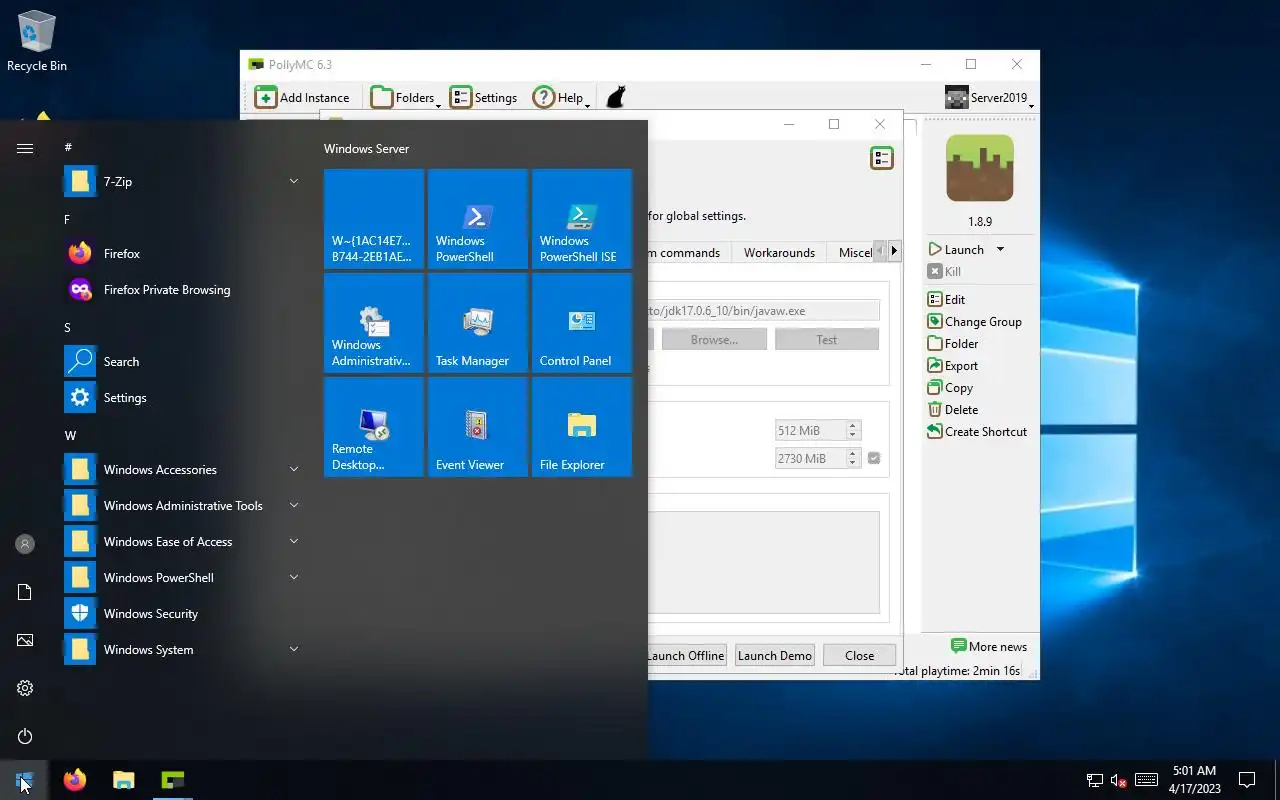This screenshot has width=1280, height=800.
Task: Open Settings in PollyMC toolbar
Action: (483, 97)
